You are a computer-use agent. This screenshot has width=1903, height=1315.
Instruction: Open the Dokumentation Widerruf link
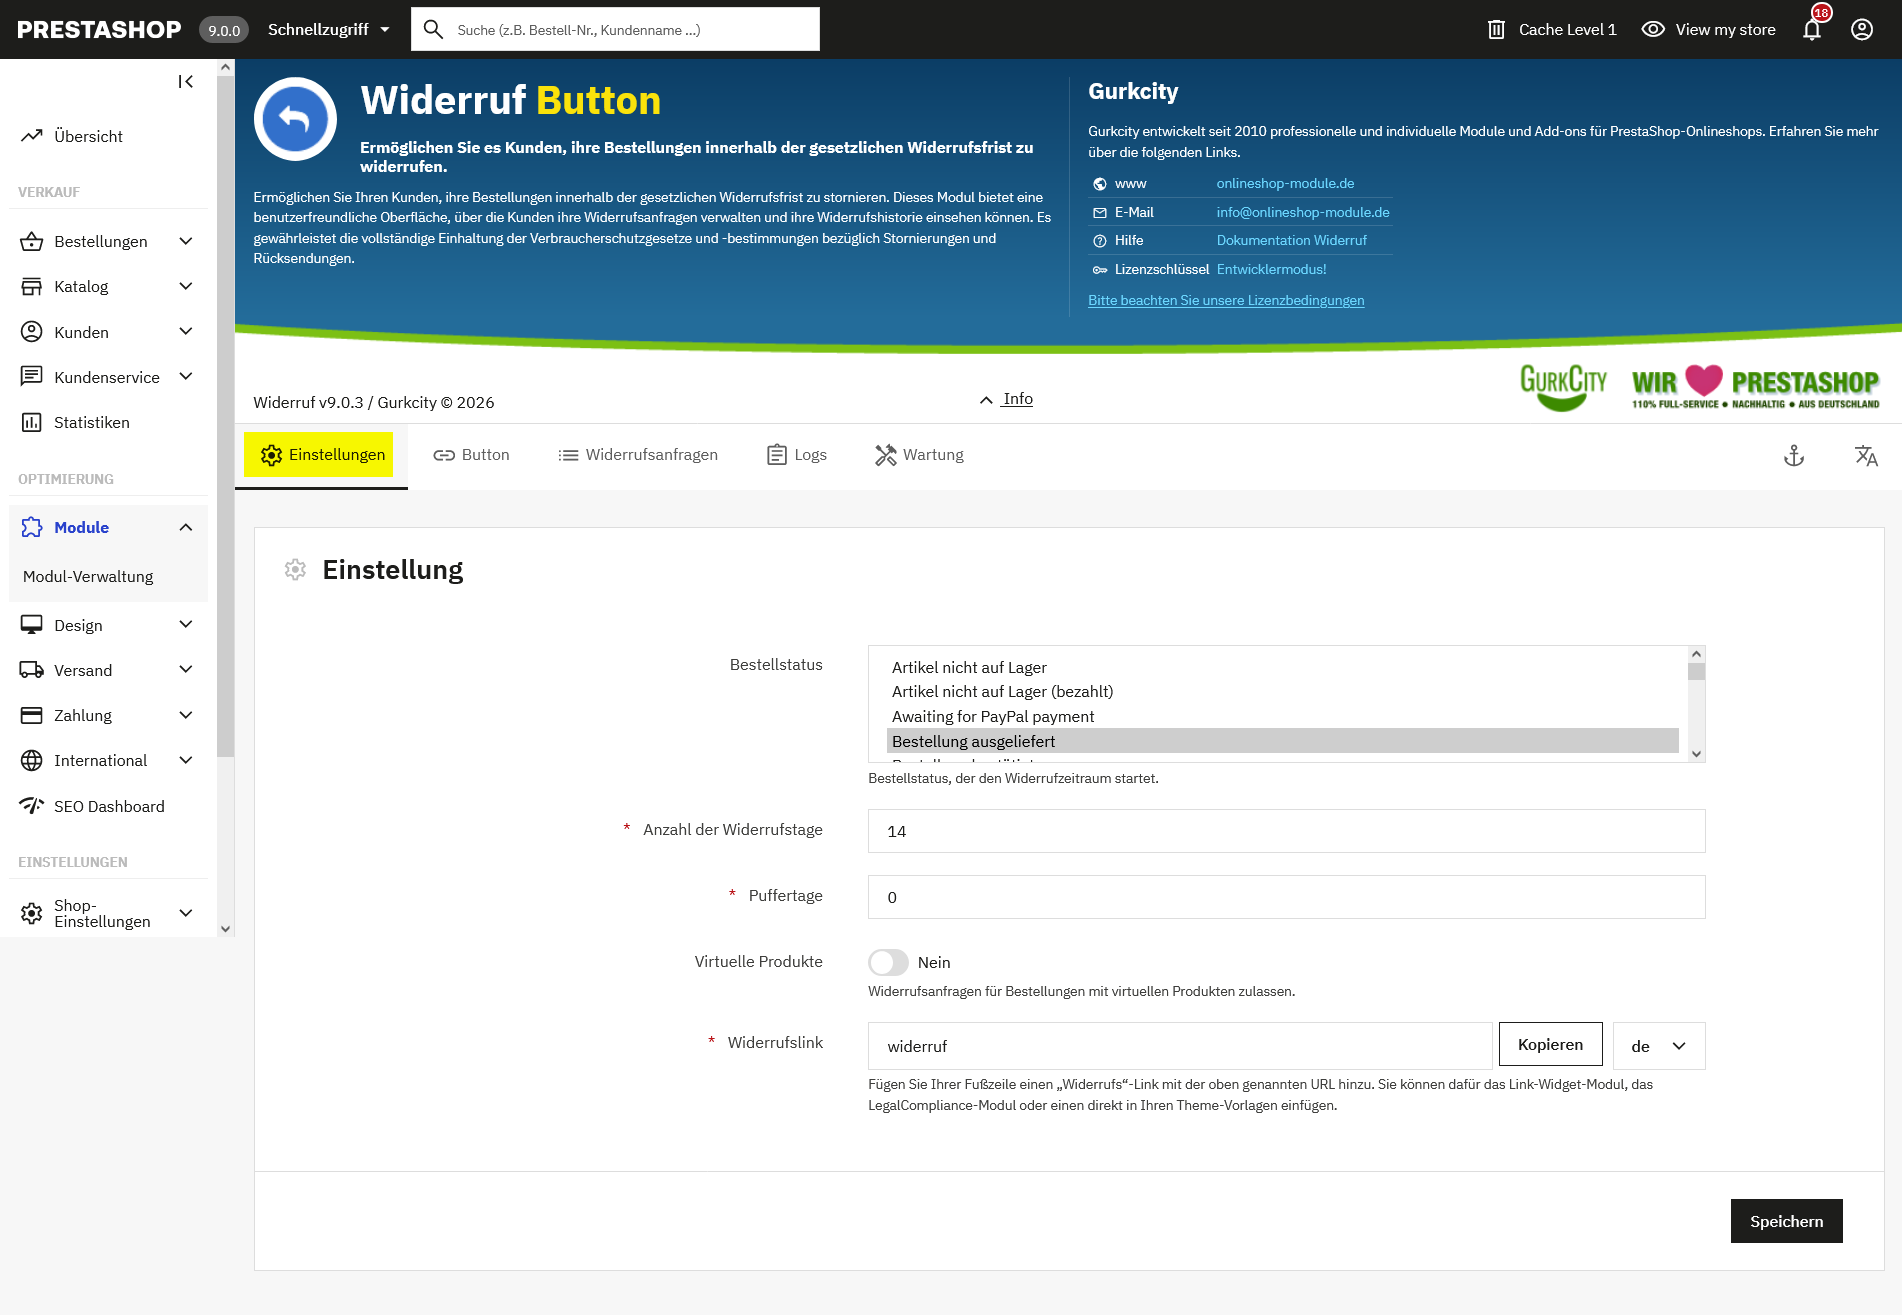[x=1291, y=240]
